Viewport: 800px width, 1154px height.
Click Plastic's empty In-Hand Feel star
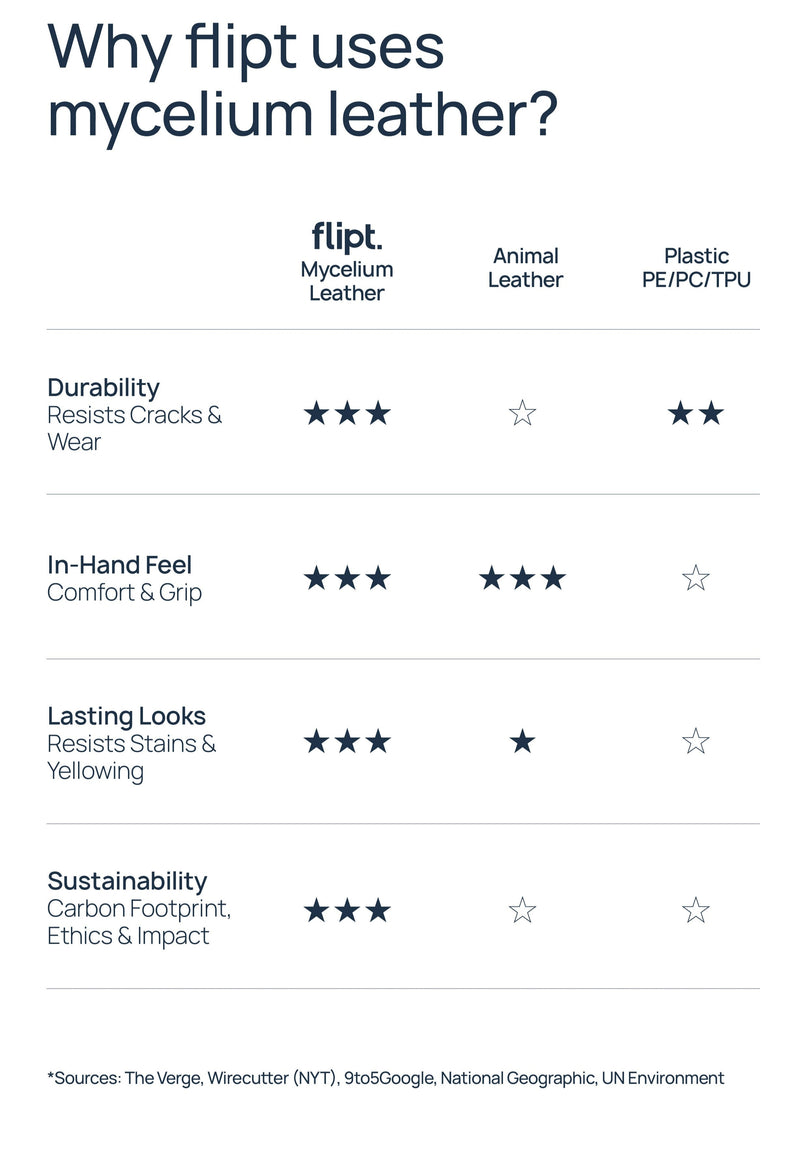pyautogui.click(x=695, y=578)
